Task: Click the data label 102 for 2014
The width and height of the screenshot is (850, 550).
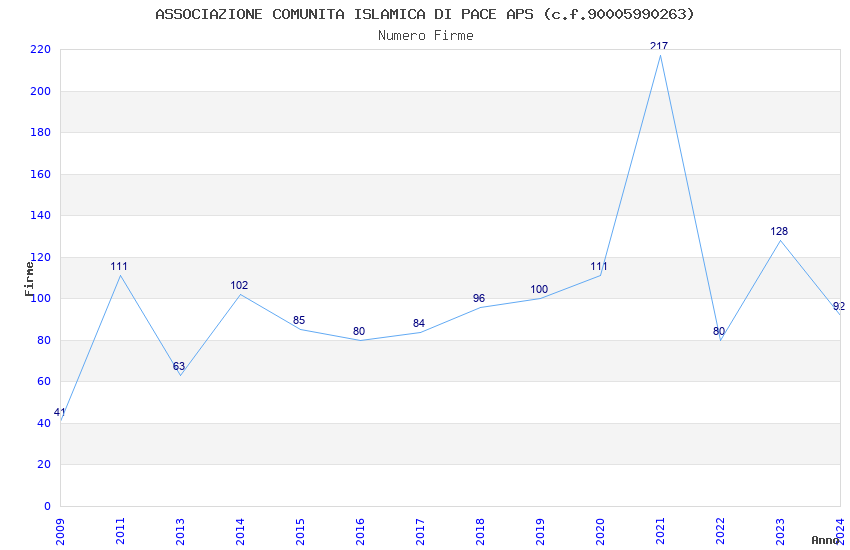Action: (239, 285)
